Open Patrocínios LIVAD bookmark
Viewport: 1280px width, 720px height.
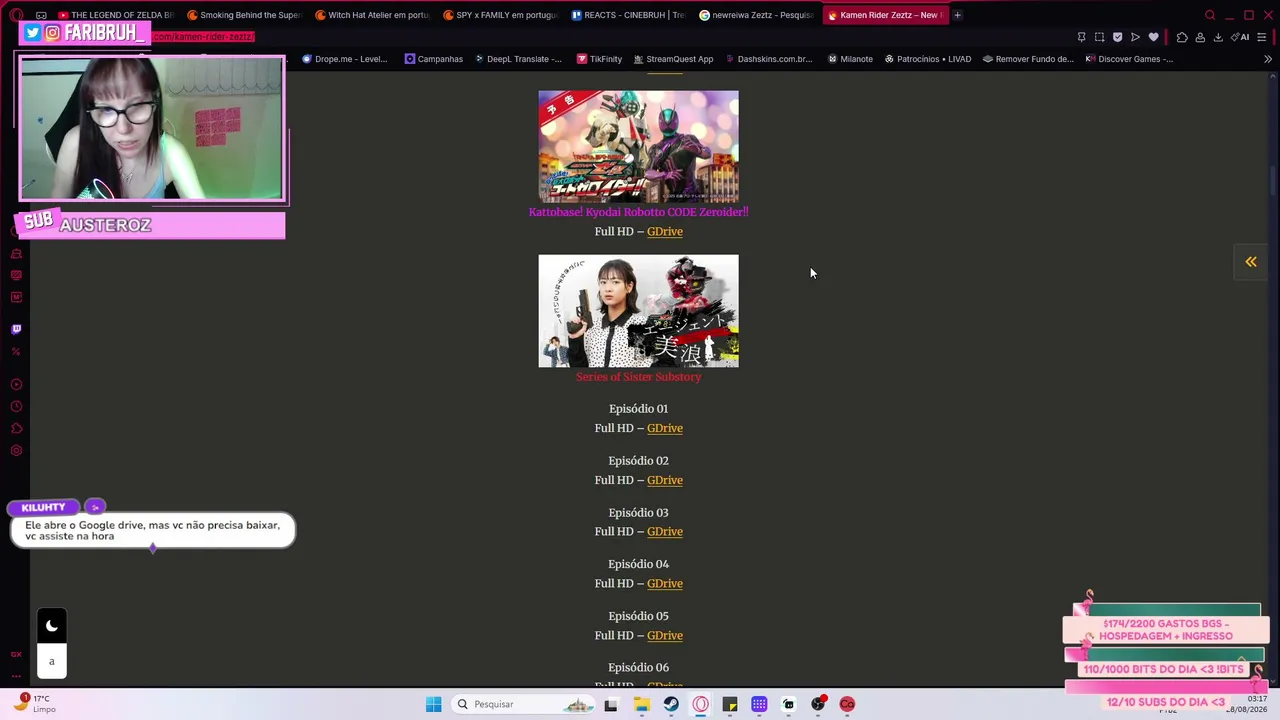point(927,59)
